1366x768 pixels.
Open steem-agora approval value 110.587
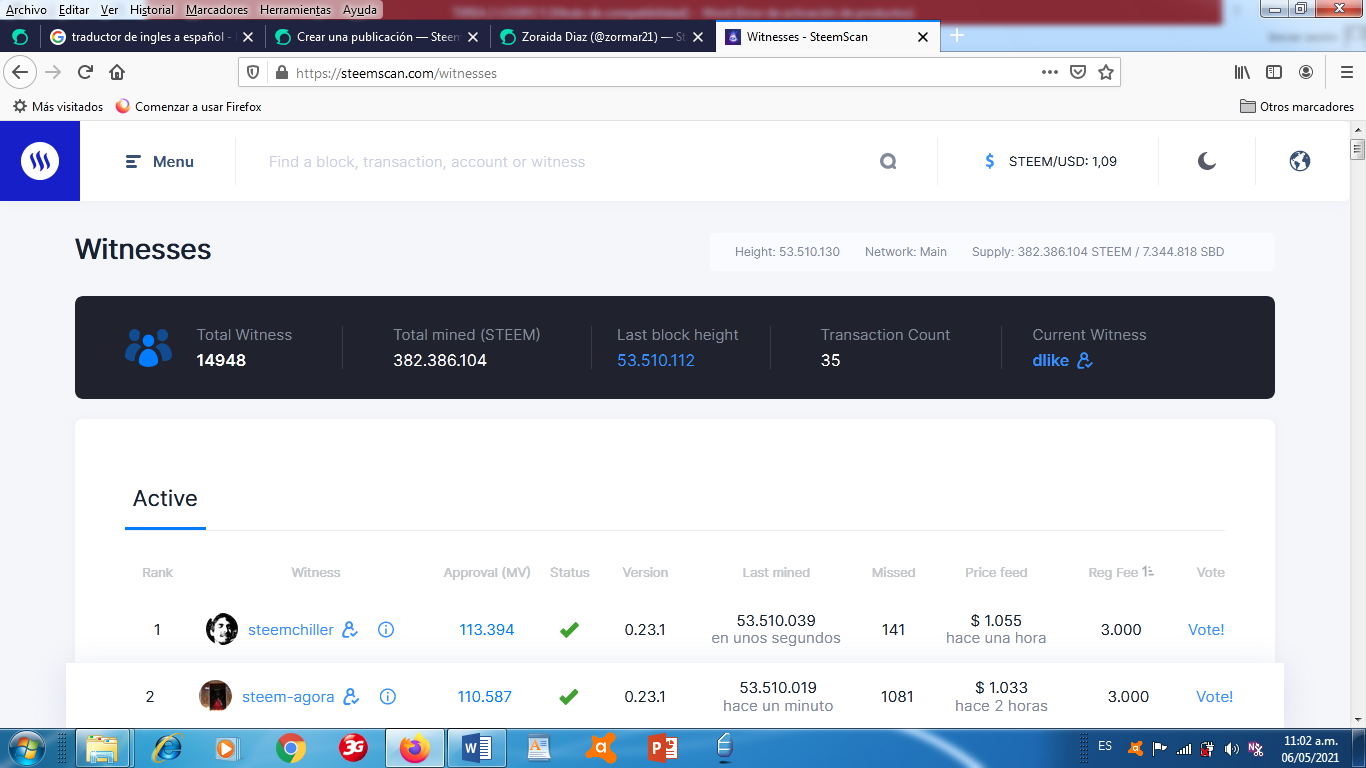pyautogui.click(x=485, y=697)
